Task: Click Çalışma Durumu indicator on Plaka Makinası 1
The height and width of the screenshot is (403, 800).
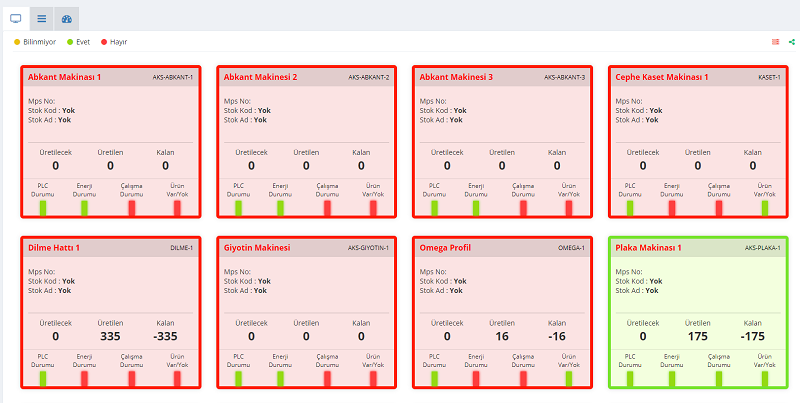Action: click(x=719, y=378)
